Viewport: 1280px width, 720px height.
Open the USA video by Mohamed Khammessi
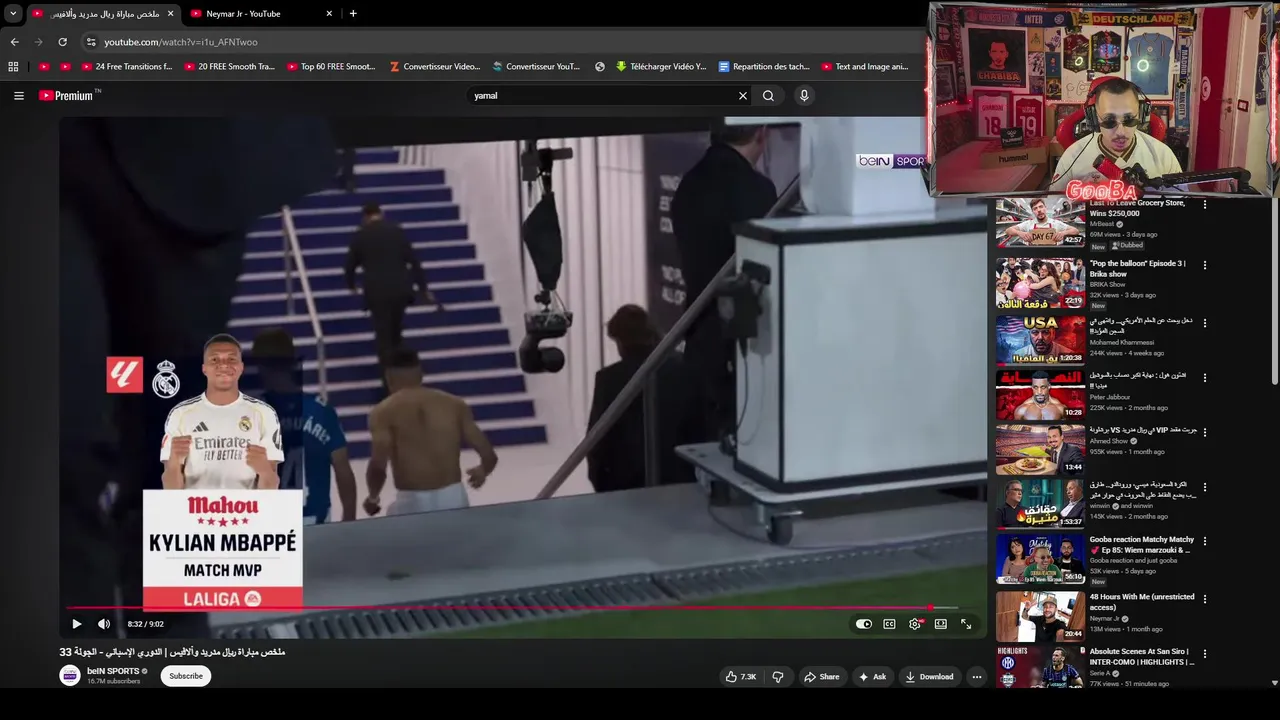point(1040,340)
